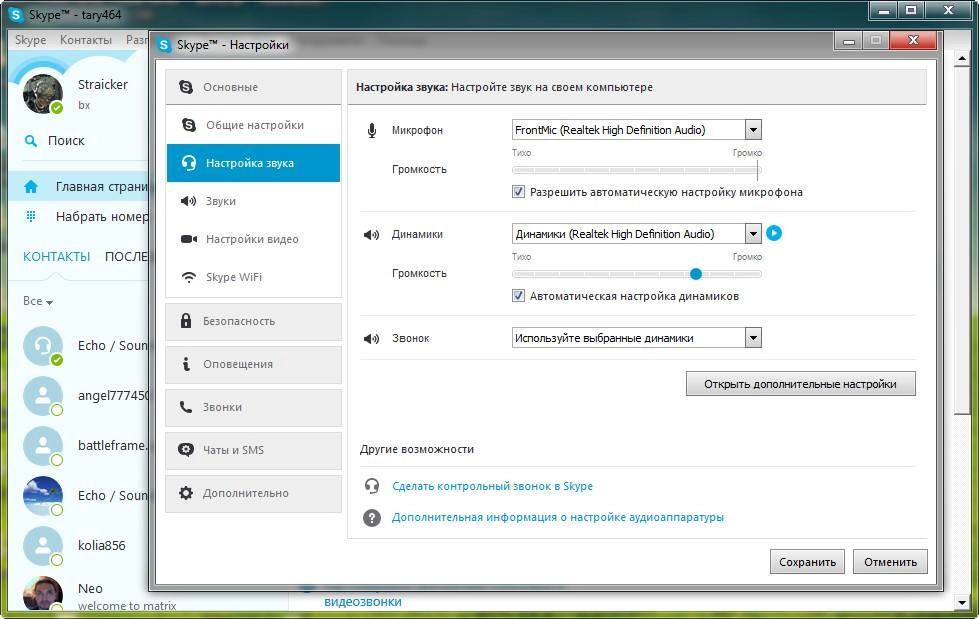This screenshot has height=619, width=979.
Task: Click the WiFi icon beside Skype WiFi
Action: click(189, 277)
